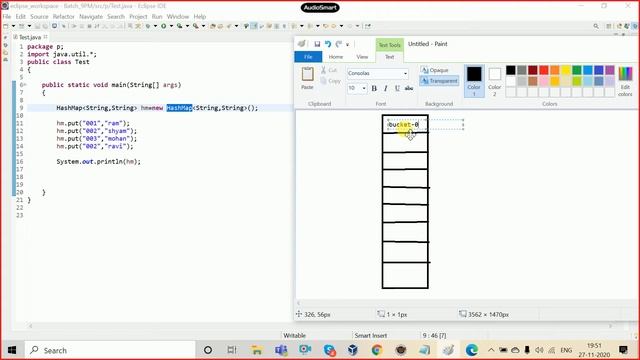Screen dimensions: 640x360
Task: Open Eclipse Window menu
Action: coord(178,17)
